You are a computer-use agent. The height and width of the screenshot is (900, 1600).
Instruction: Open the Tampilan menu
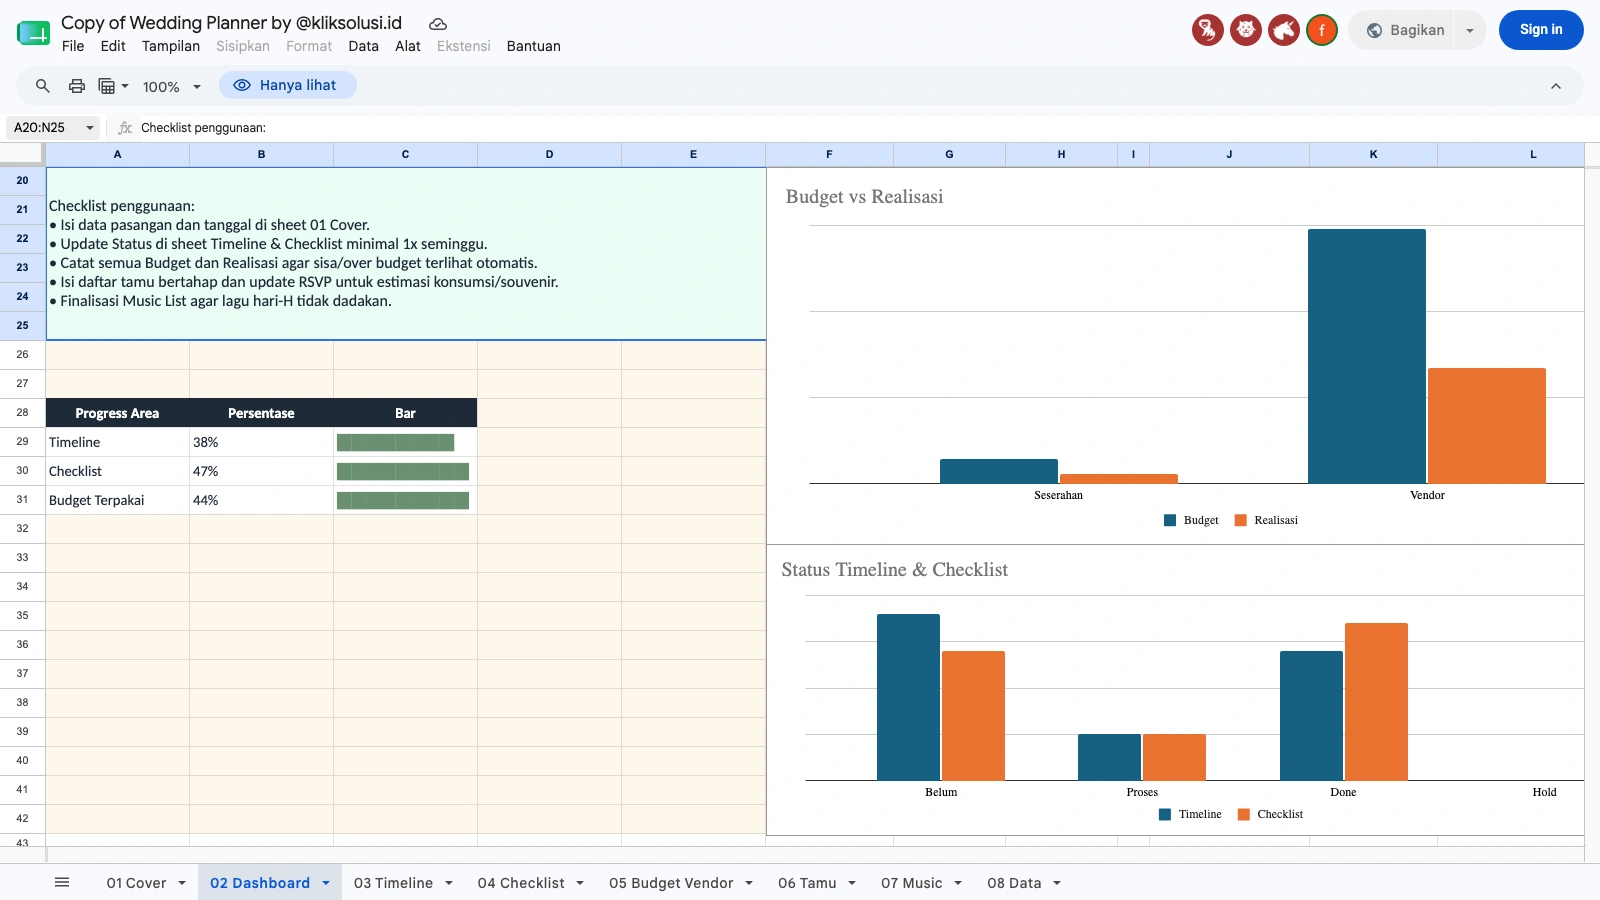click(x=171, y=46)
